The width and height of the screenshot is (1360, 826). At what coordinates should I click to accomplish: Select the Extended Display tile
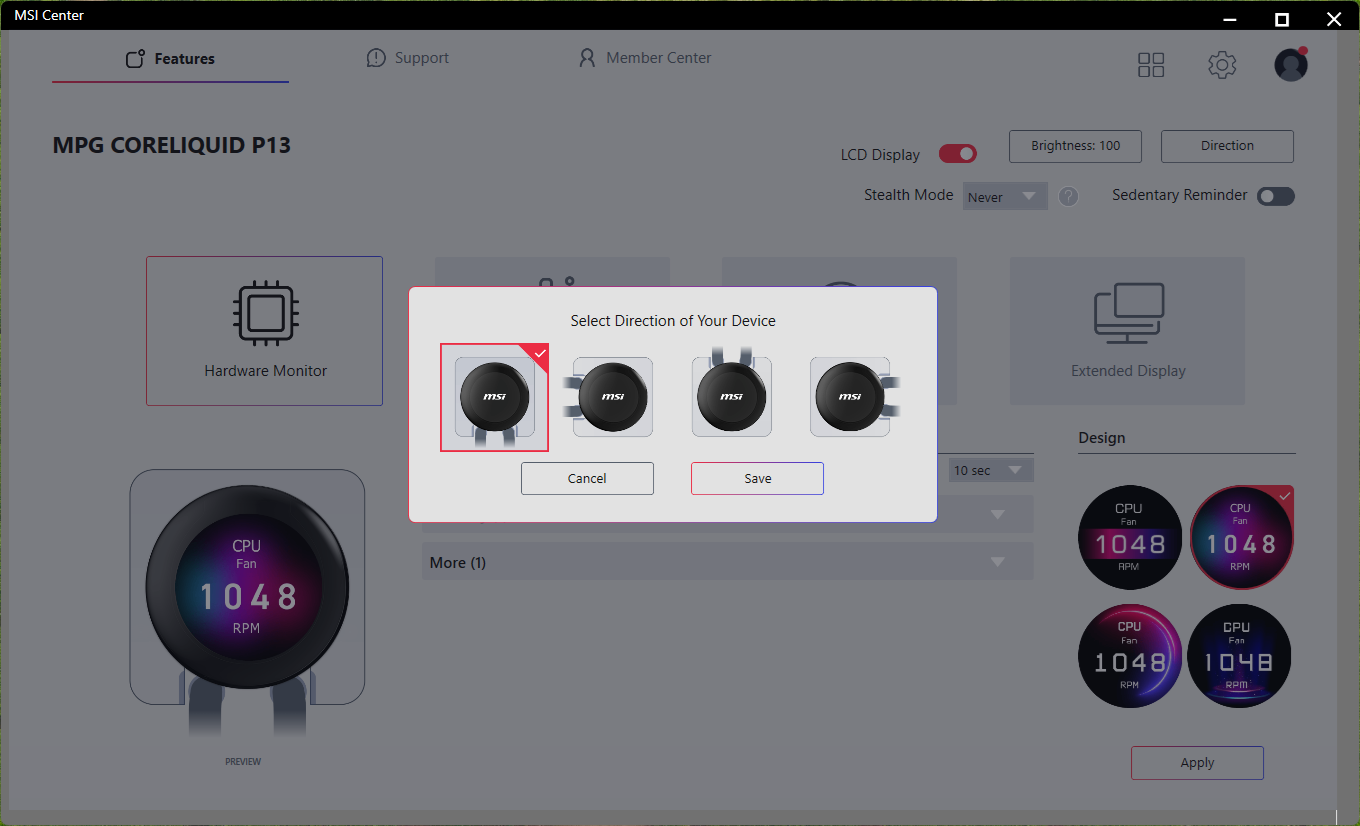[x=1128, y=331]
